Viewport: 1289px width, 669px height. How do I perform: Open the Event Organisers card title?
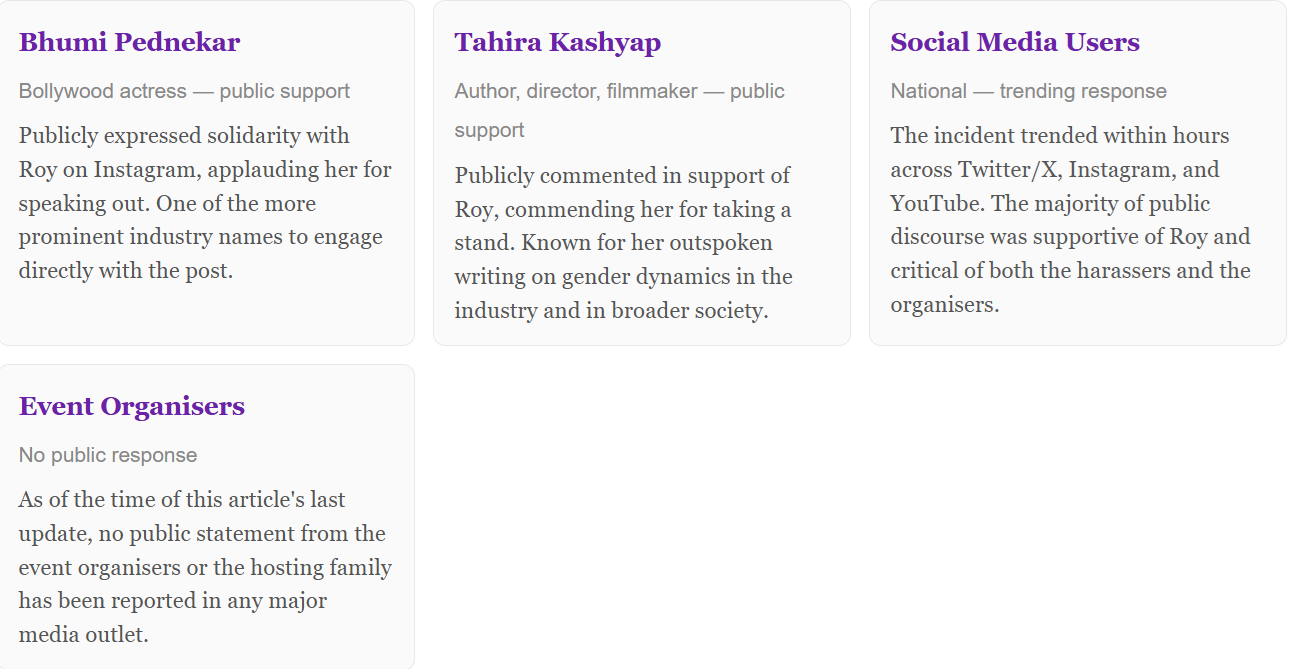coord(131,406)
